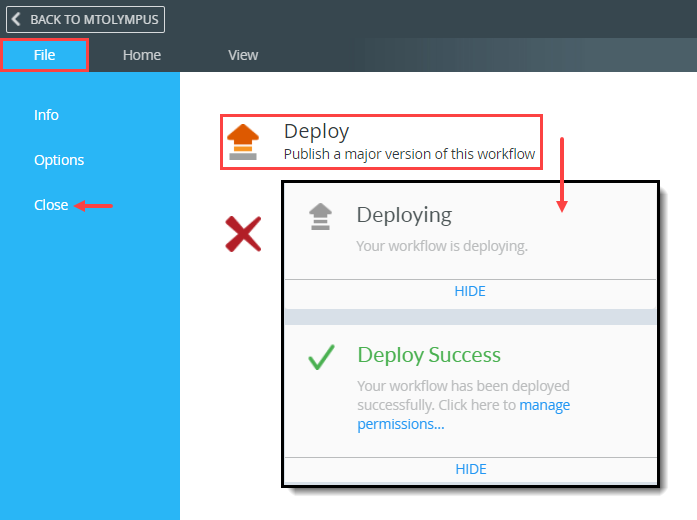697x520 pixels.
Task: Click the Deploy heading text
Action: pos(316,132)
